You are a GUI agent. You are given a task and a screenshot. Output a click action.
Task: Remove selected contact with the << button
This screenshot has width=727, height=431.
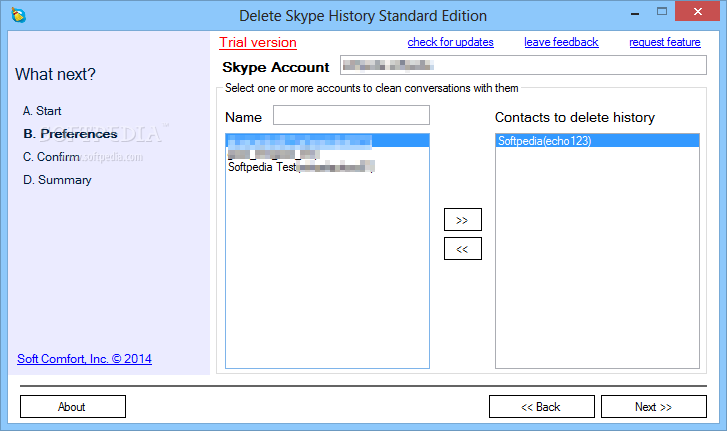click(463, 248)
